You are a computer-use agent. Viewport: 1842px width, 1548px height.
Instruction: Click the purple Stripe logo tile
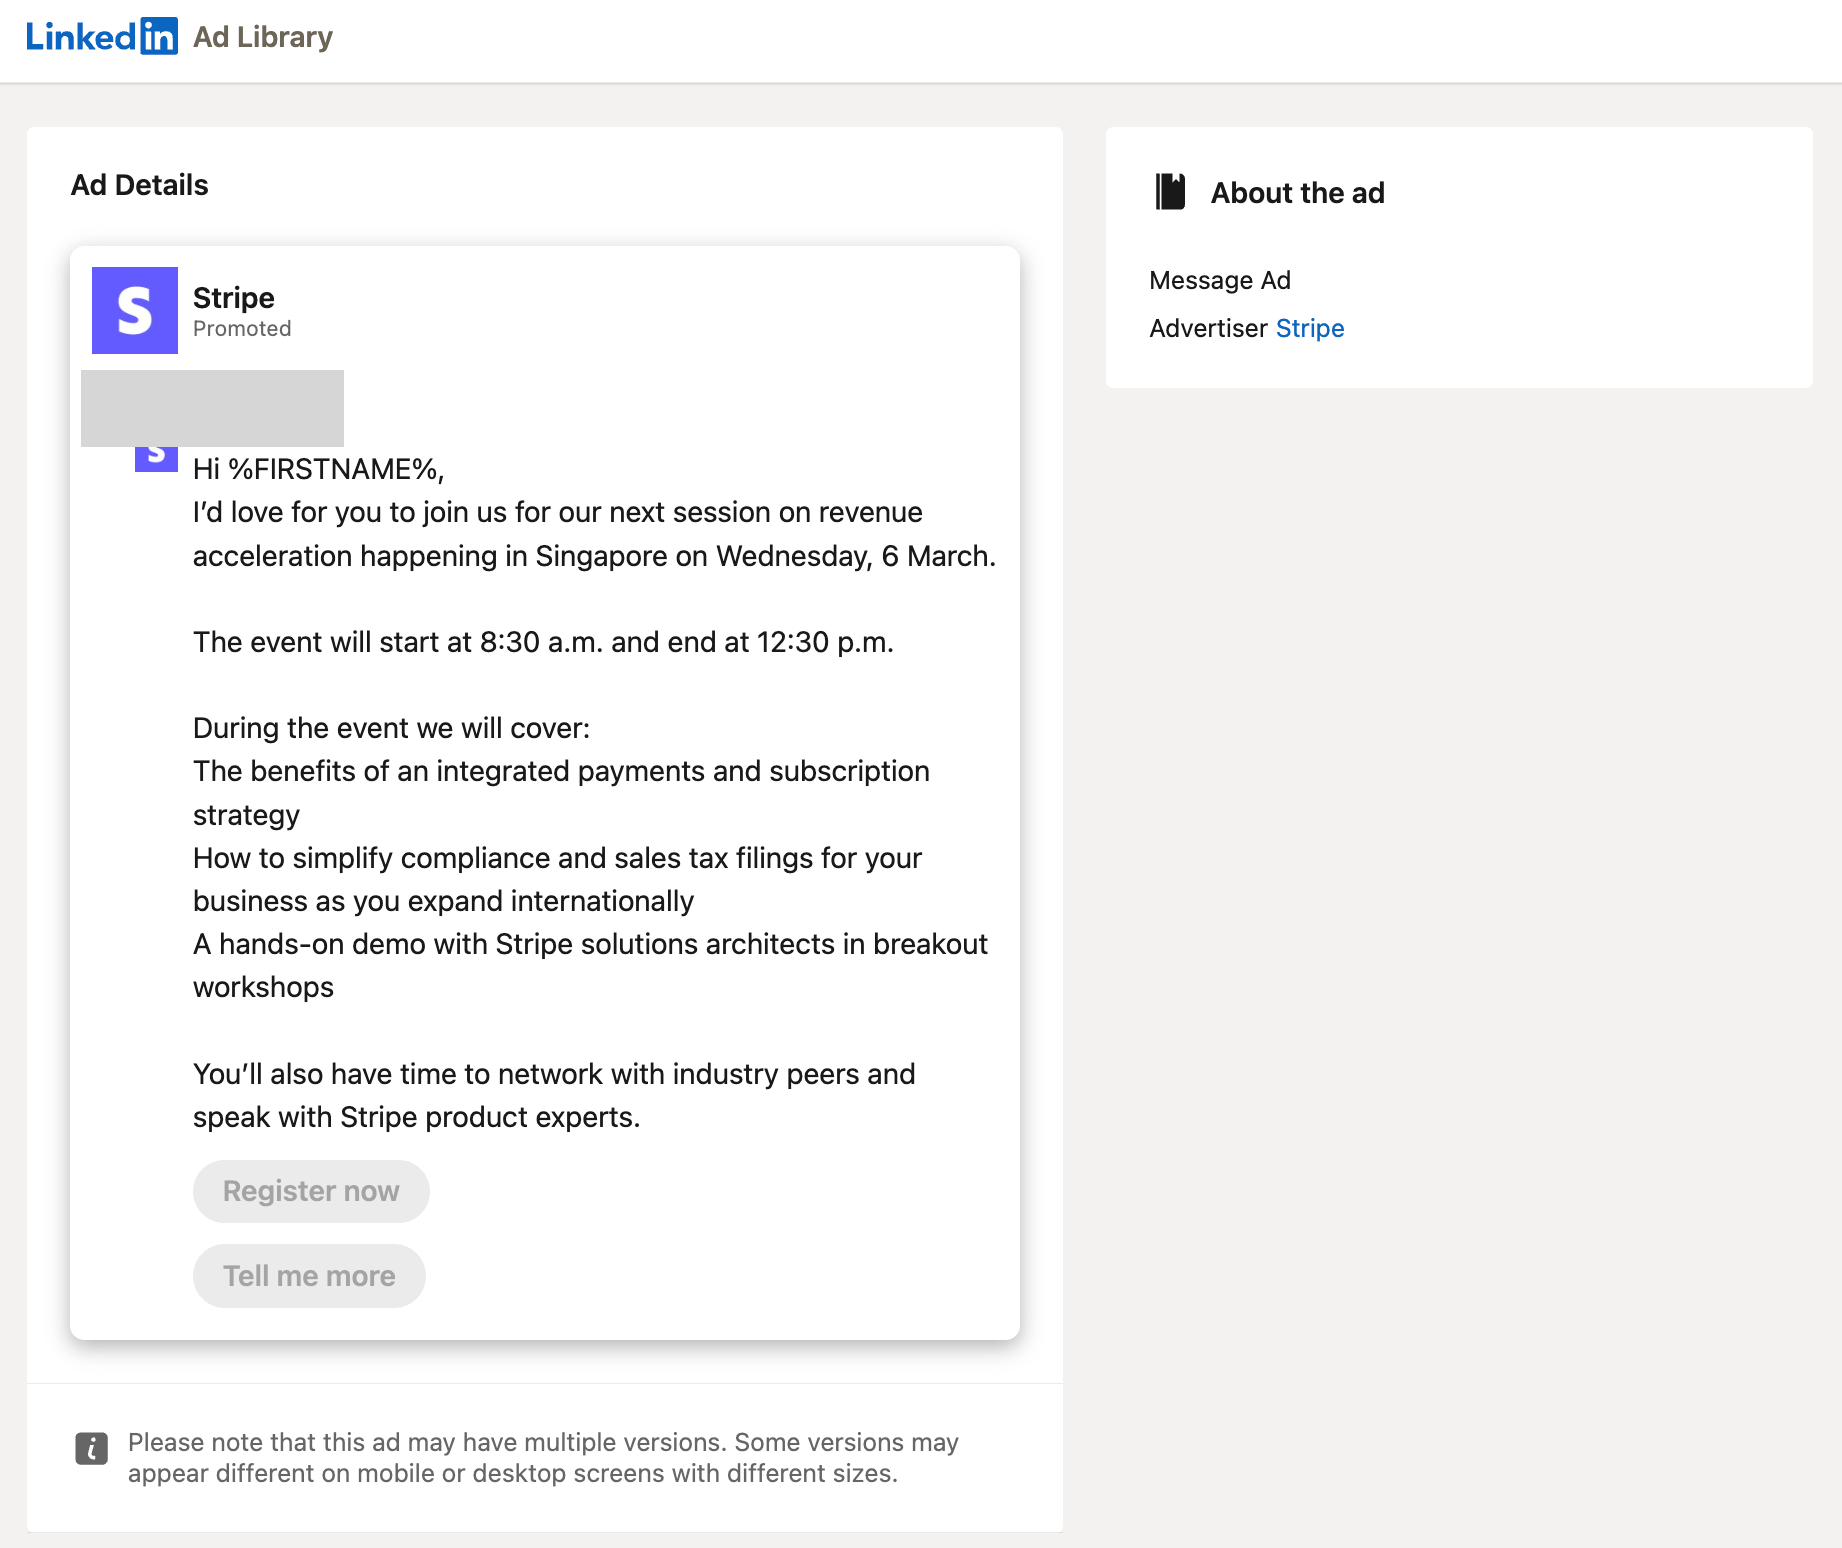[134, 310]
